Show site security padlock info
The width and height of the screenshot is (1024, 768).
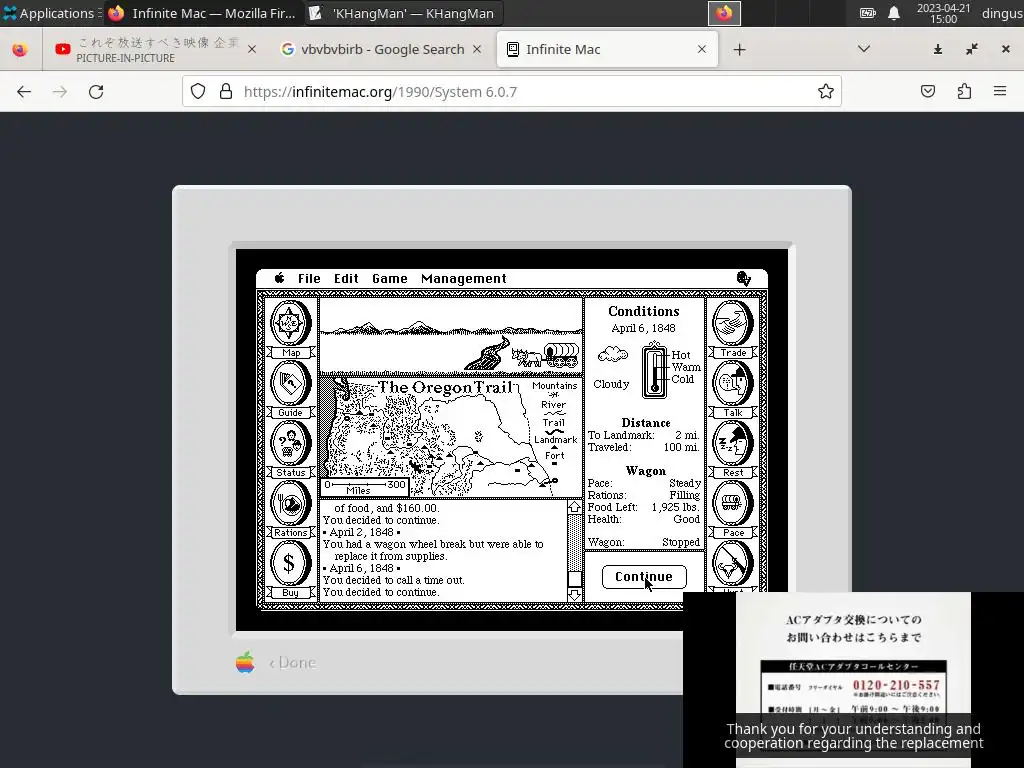226,91
